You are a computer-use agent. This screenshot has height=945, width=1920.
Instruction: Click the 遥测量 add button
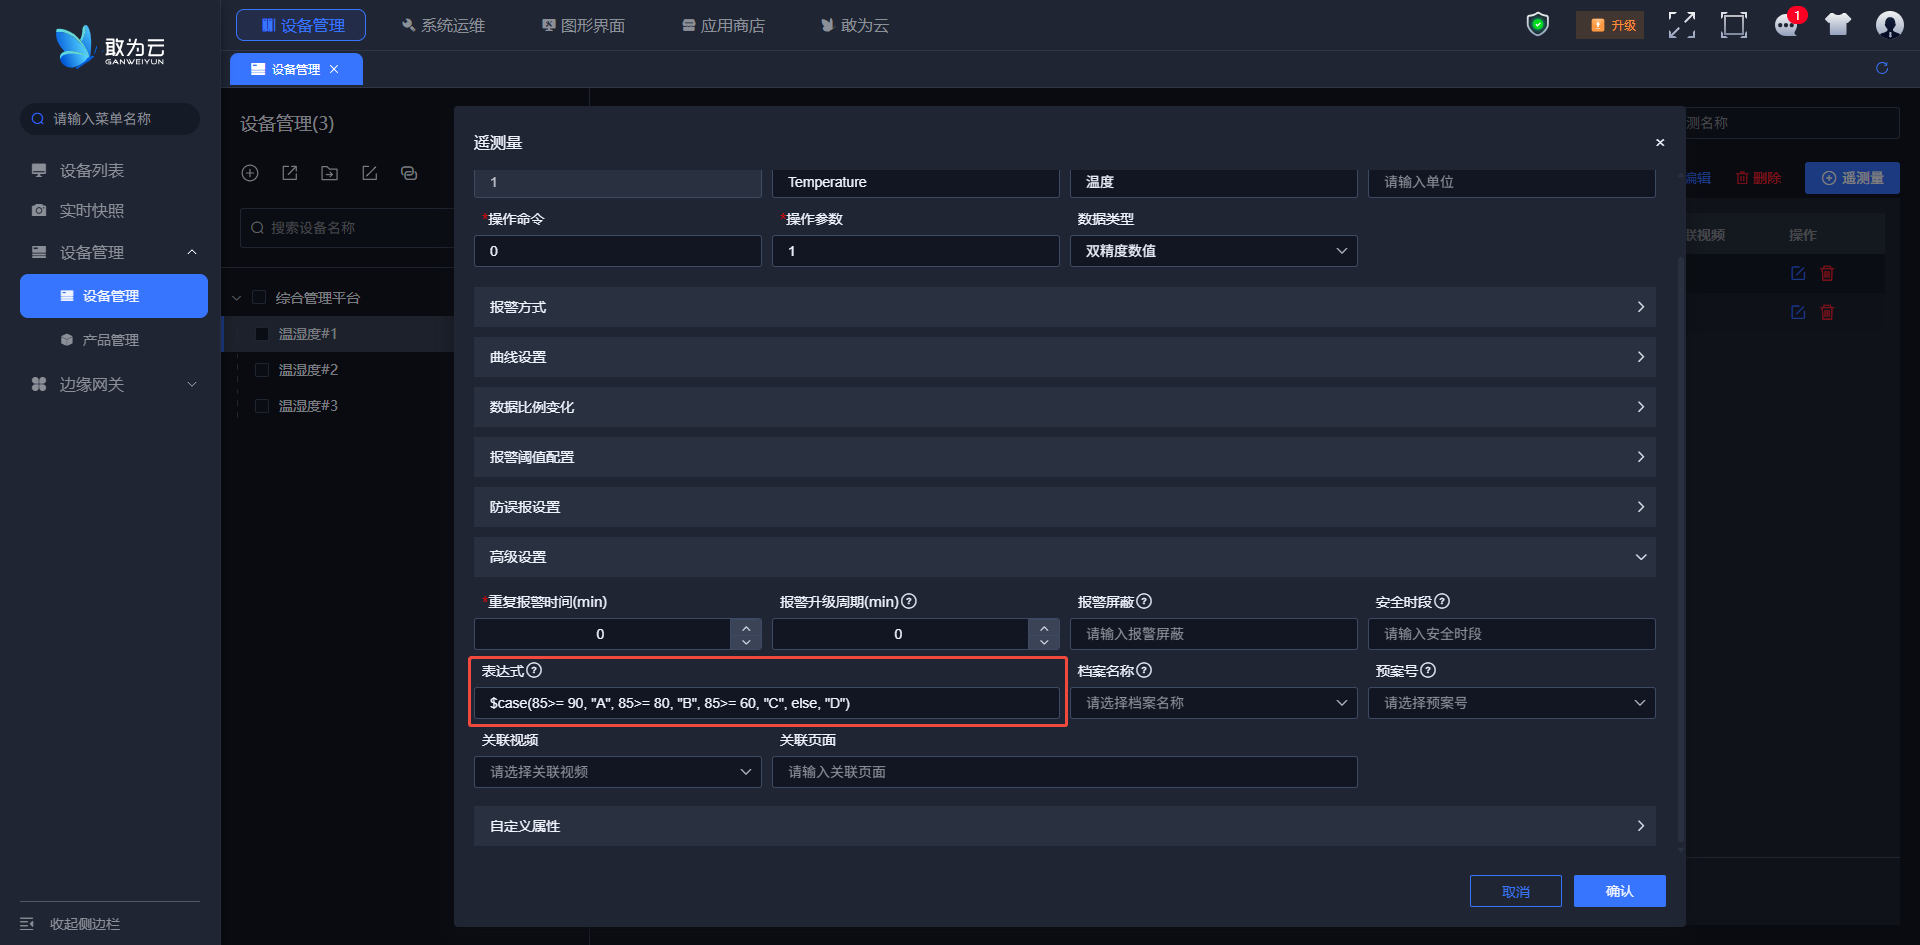pyautogui.click(x=1852, y=178)
